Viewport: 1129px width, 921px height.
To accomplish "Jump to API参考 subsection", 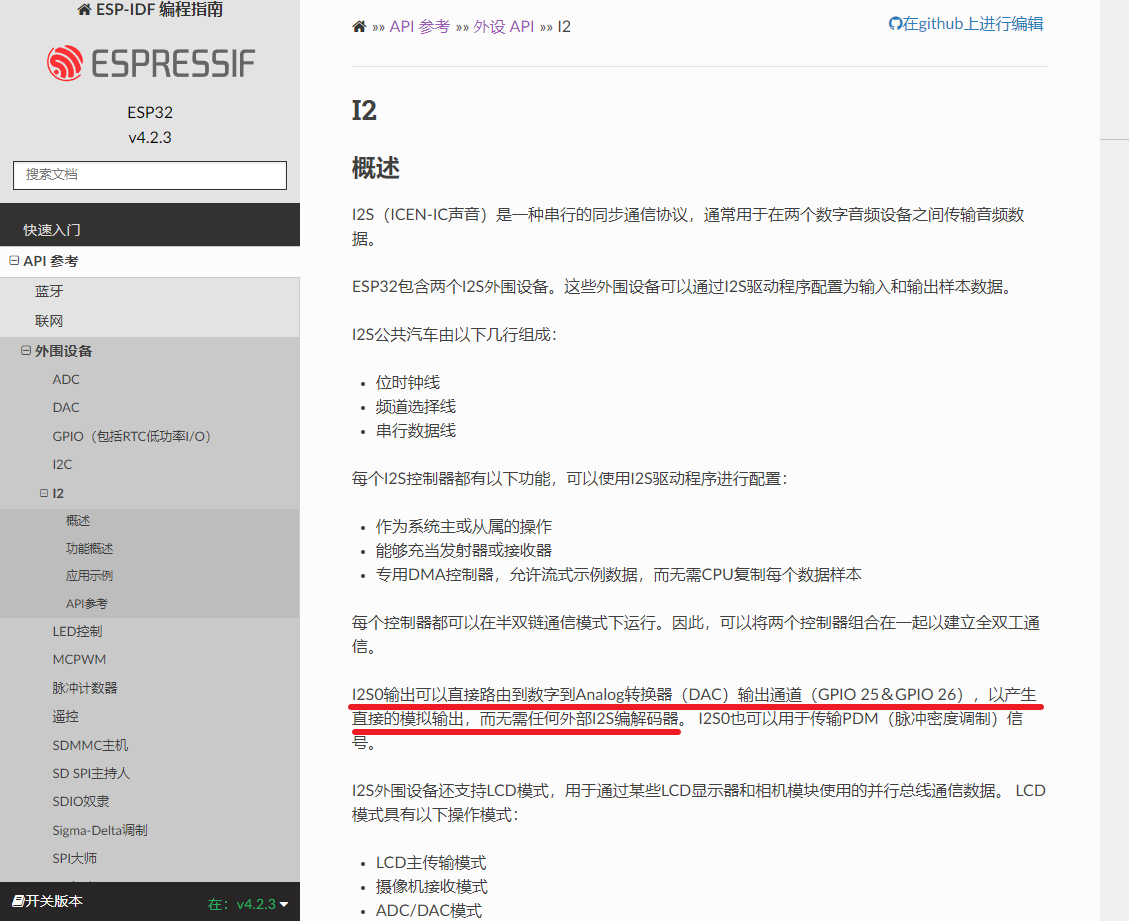I will 86,604.
